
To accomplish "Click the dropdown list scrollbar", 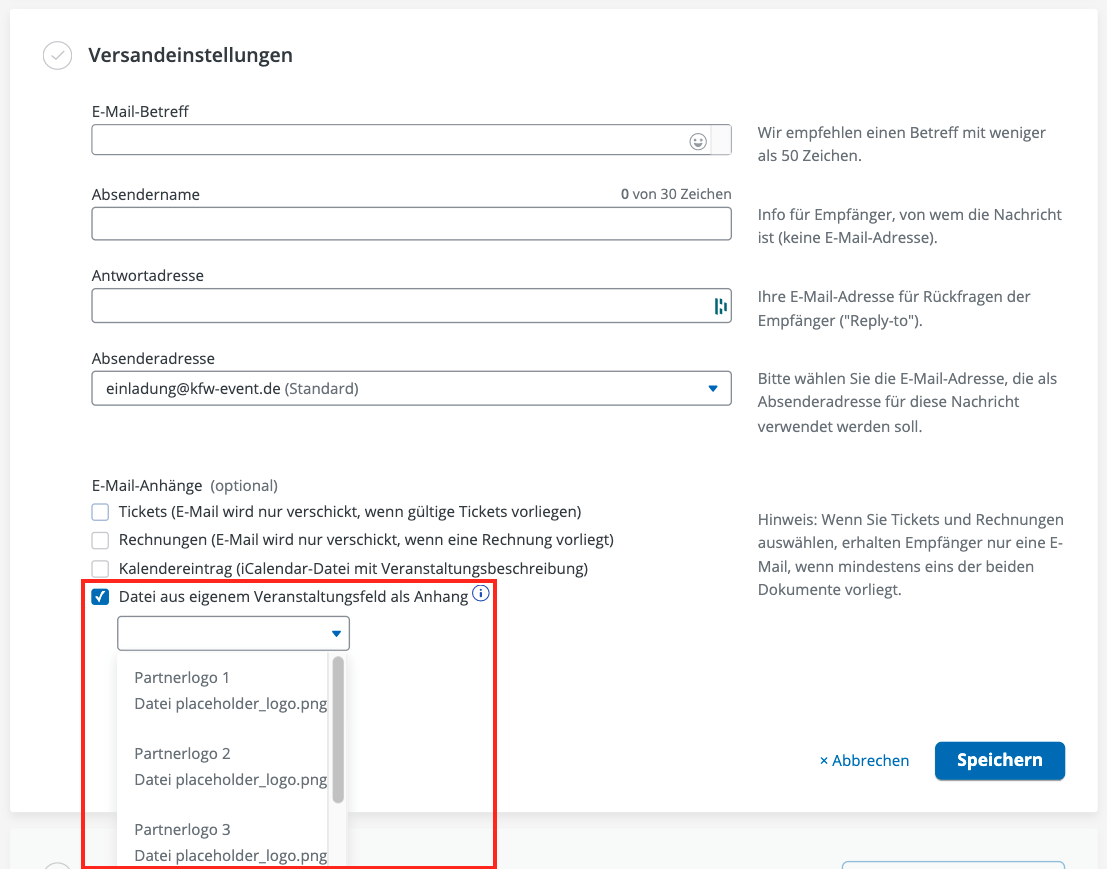I will tap(338, 729).
